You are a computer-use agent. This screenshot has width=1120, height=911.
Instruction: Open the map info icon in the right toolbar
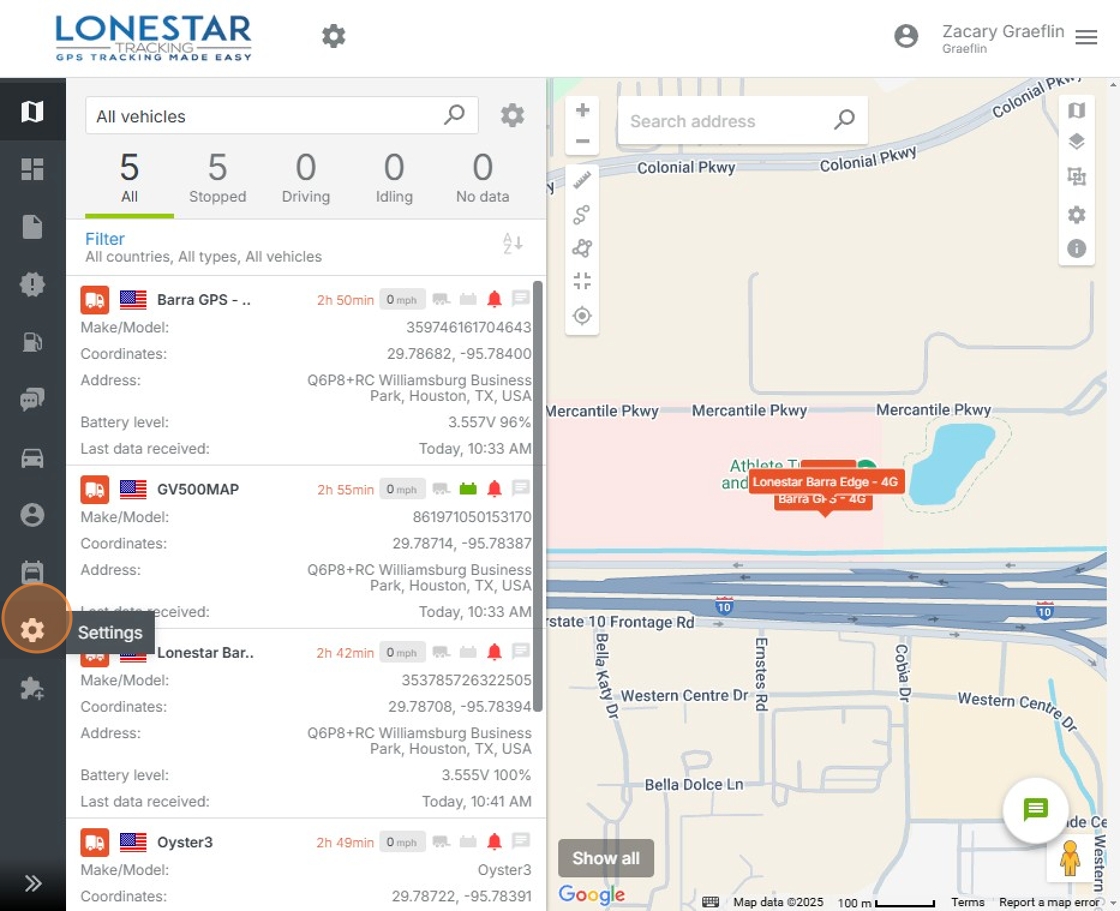point(1076,248)
